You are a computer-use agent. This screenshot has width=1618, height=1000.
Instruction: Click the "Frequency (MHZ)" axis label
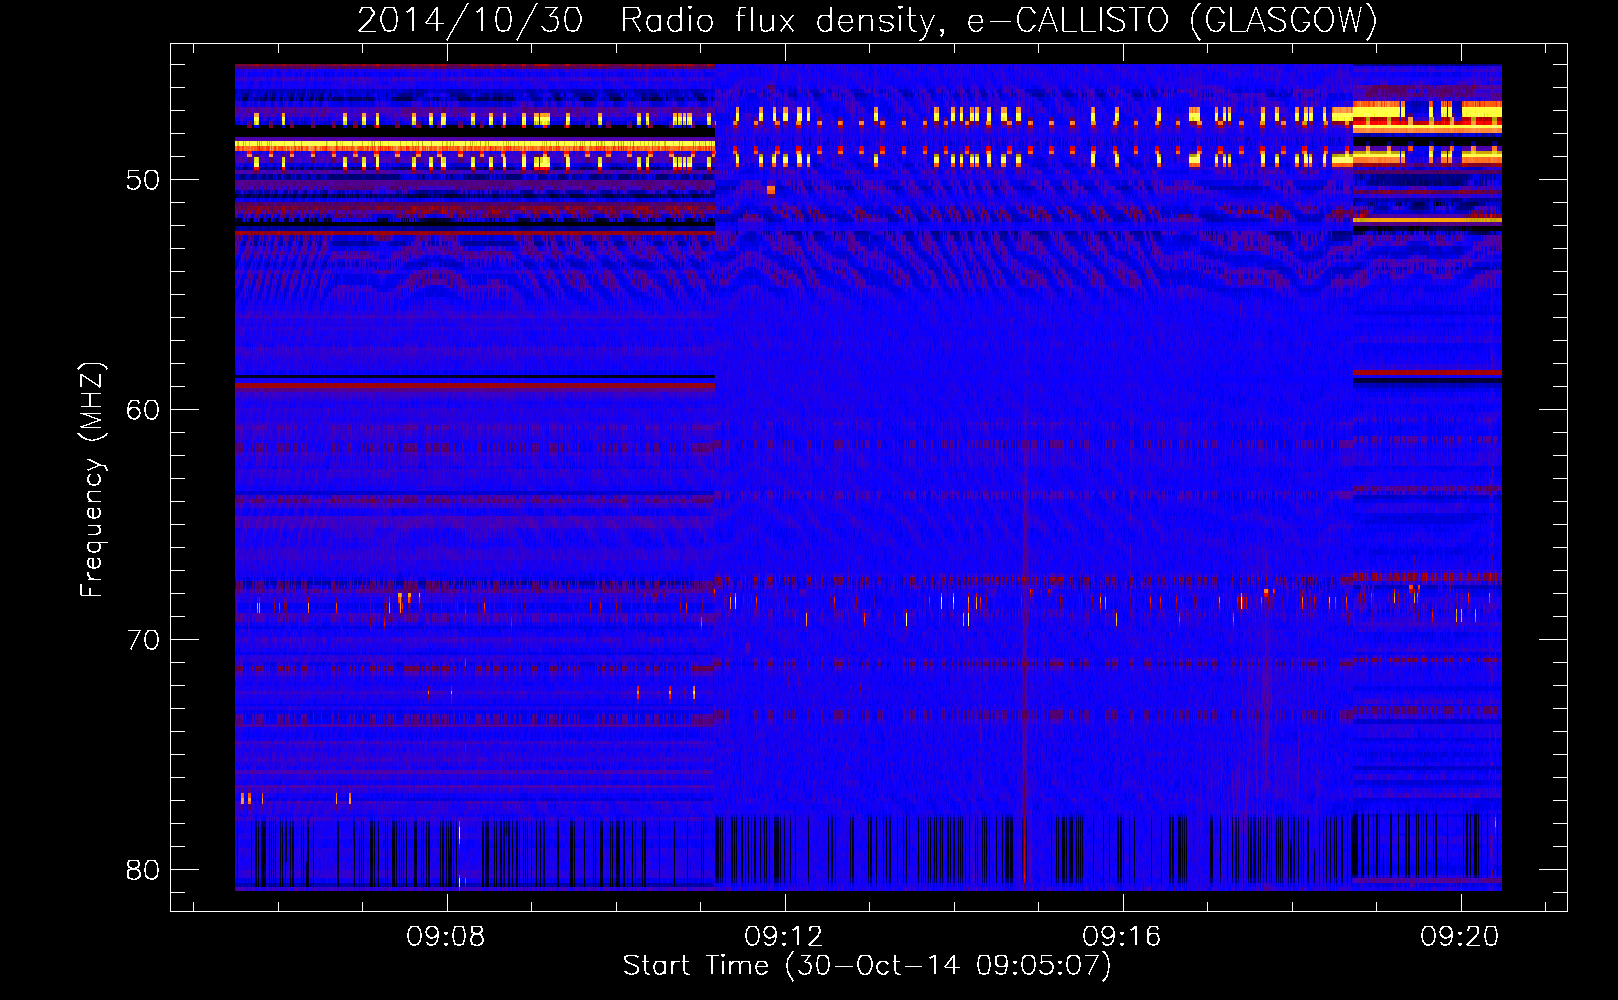tap(91, 480)
